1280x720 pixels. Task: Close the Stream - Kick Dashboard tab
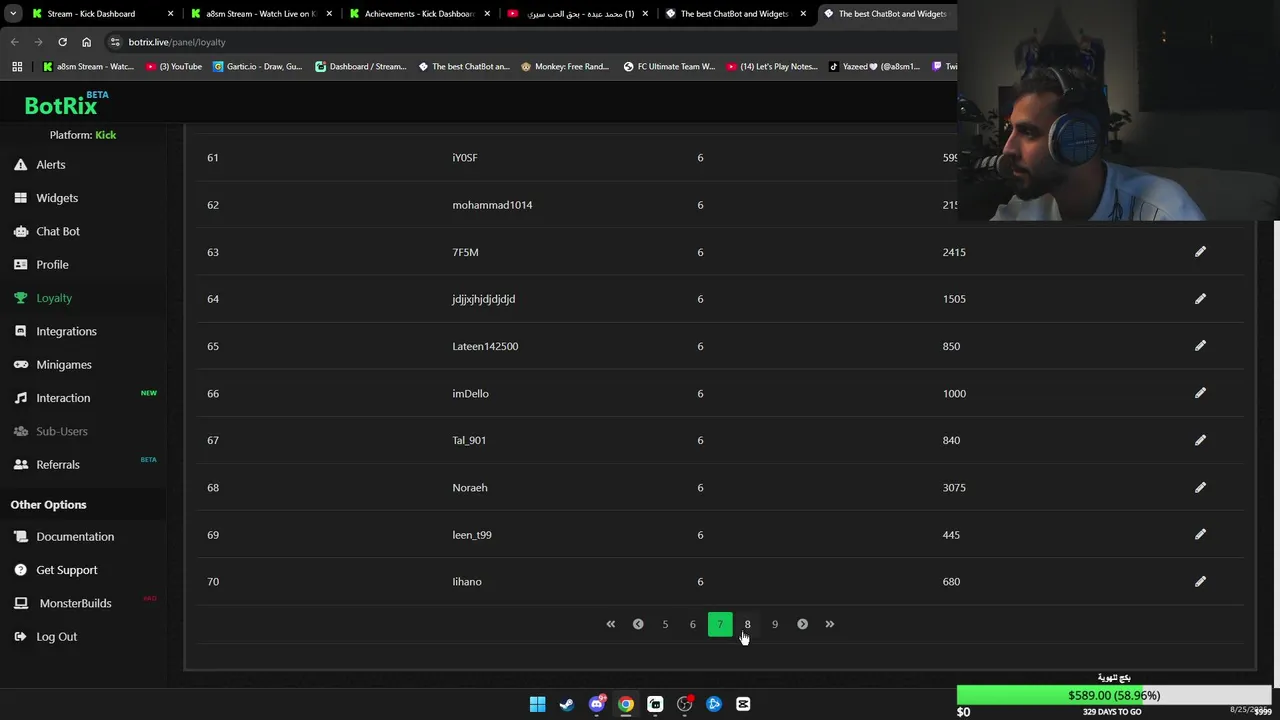tap(171, 14)
